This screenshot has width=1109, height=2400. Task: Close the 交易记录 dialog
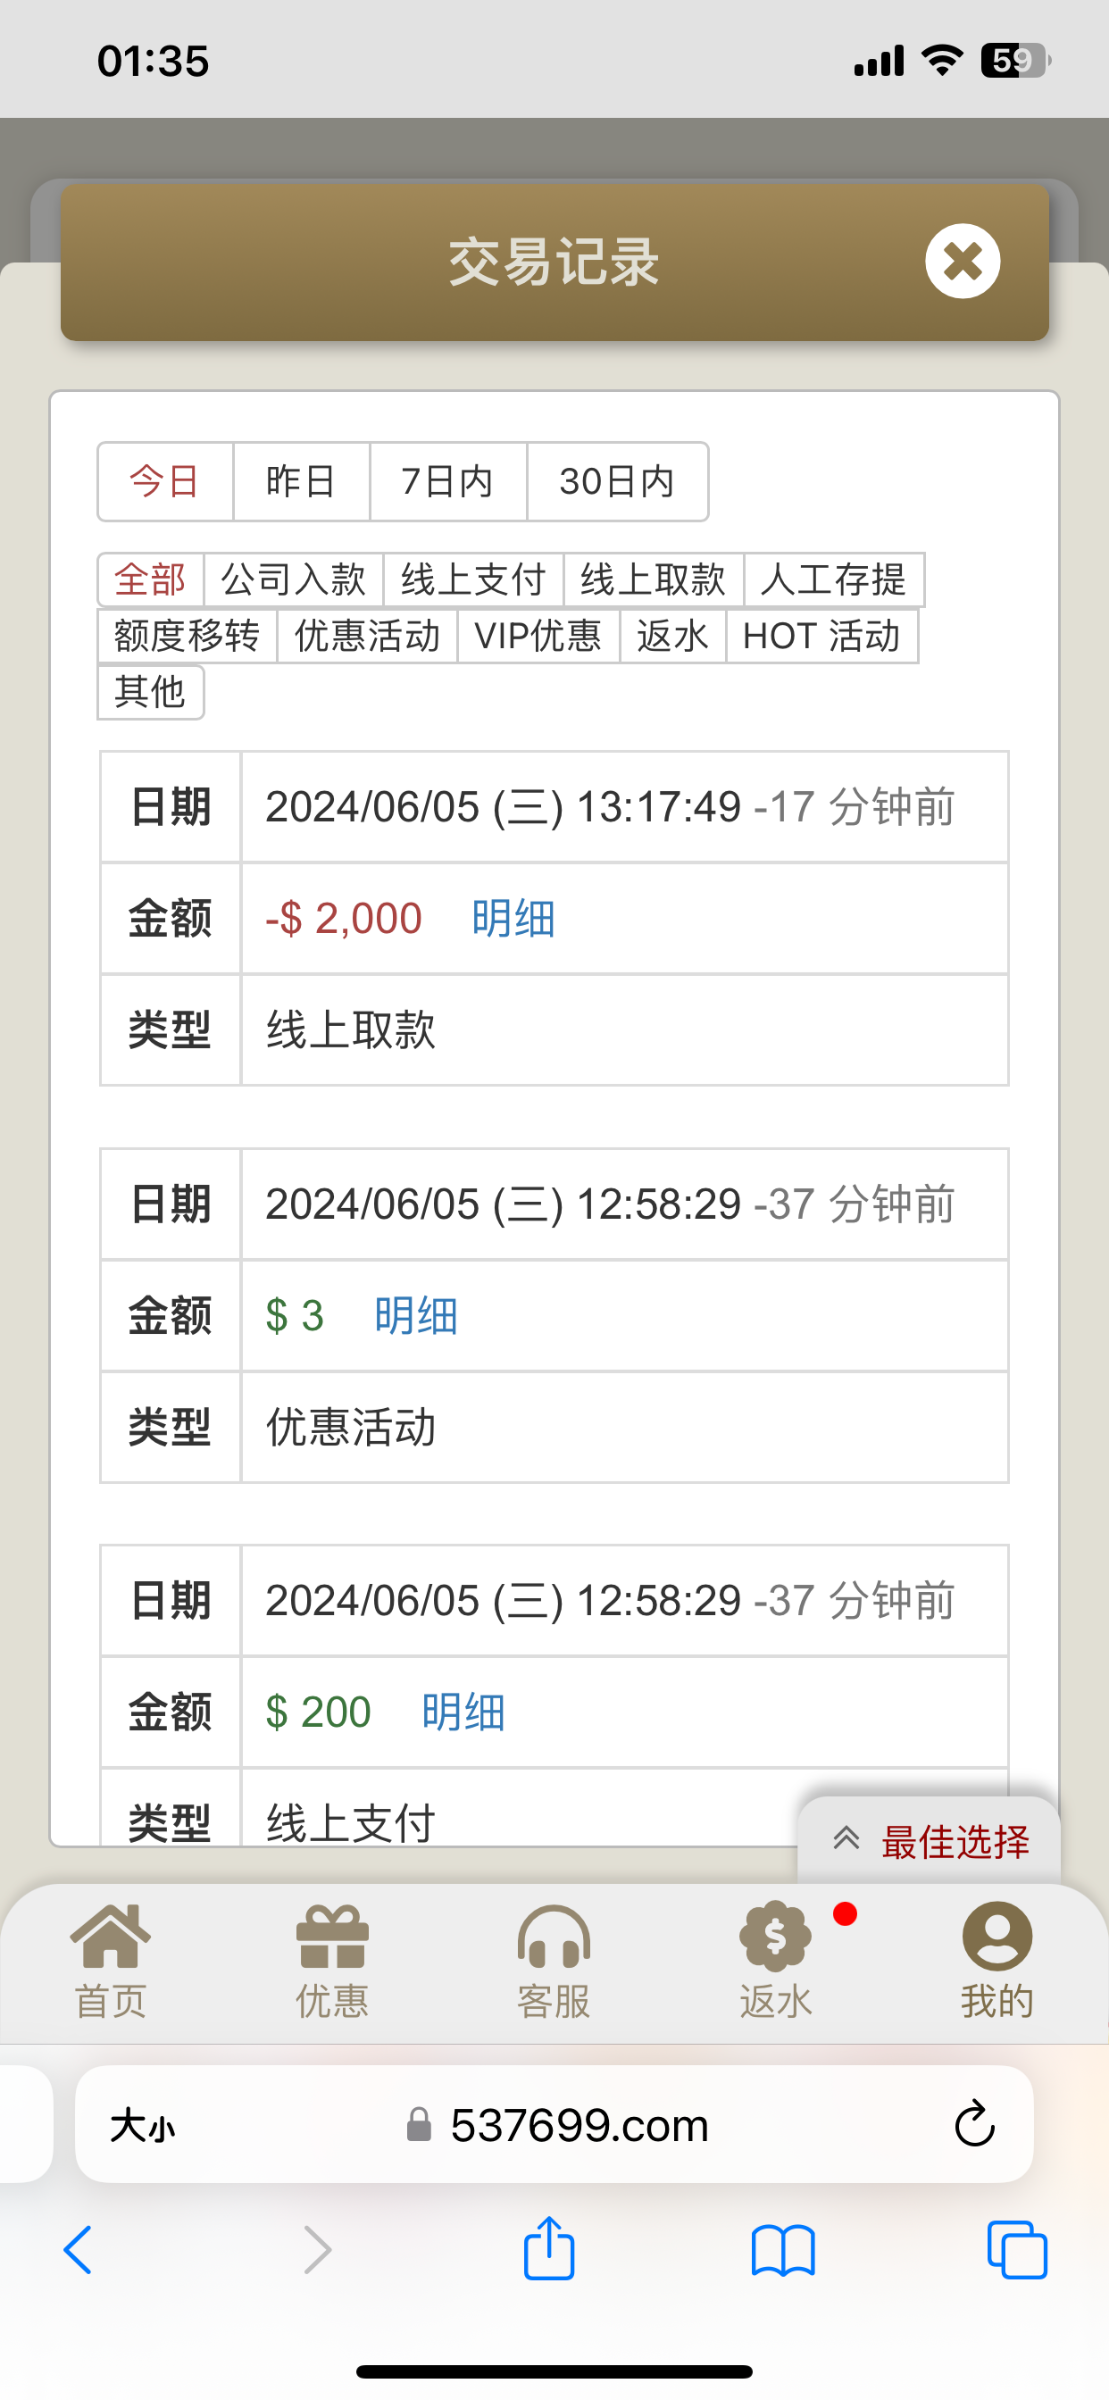(962, 261)
